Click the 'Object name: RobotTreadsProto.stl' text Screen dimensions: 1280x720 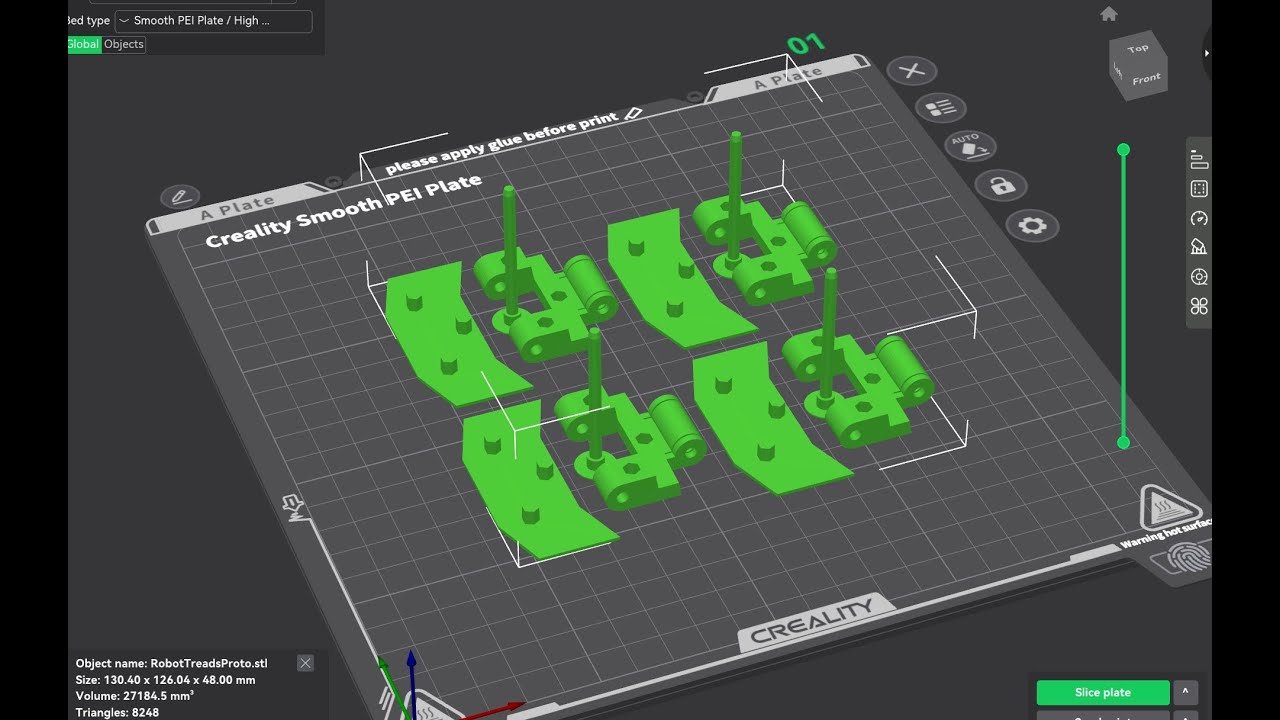pos(172,663)
